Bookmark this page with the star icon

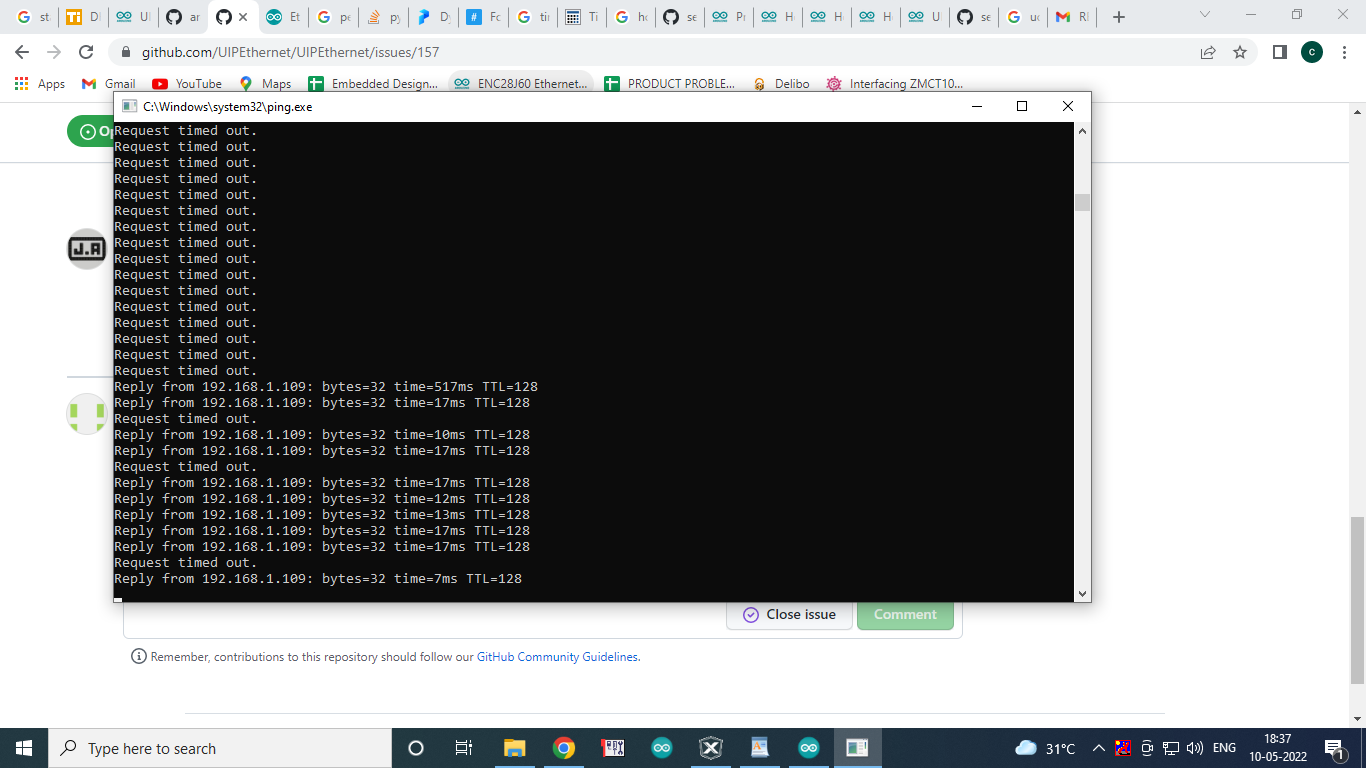coord(1240,52)
